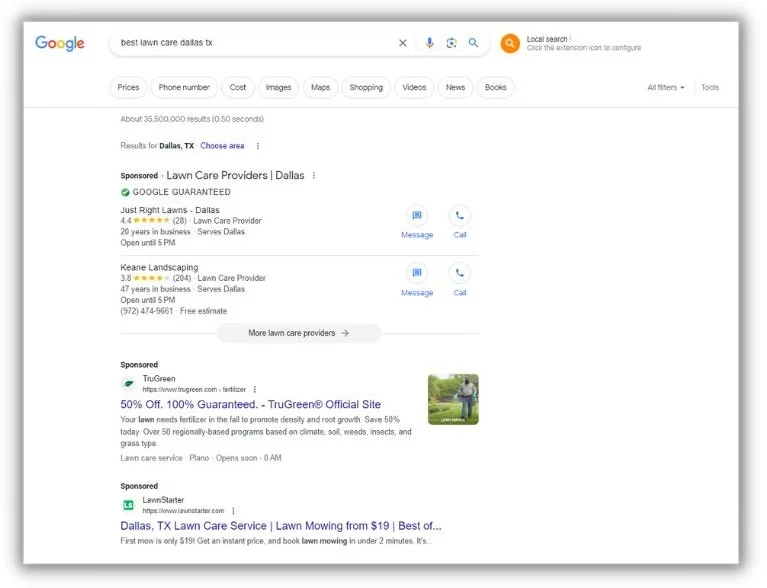Image resolution: width=767 pixels, height=588 pixels.
Task: Call Just Right Lawns via phone icon
Action: (x=459, y=216)
